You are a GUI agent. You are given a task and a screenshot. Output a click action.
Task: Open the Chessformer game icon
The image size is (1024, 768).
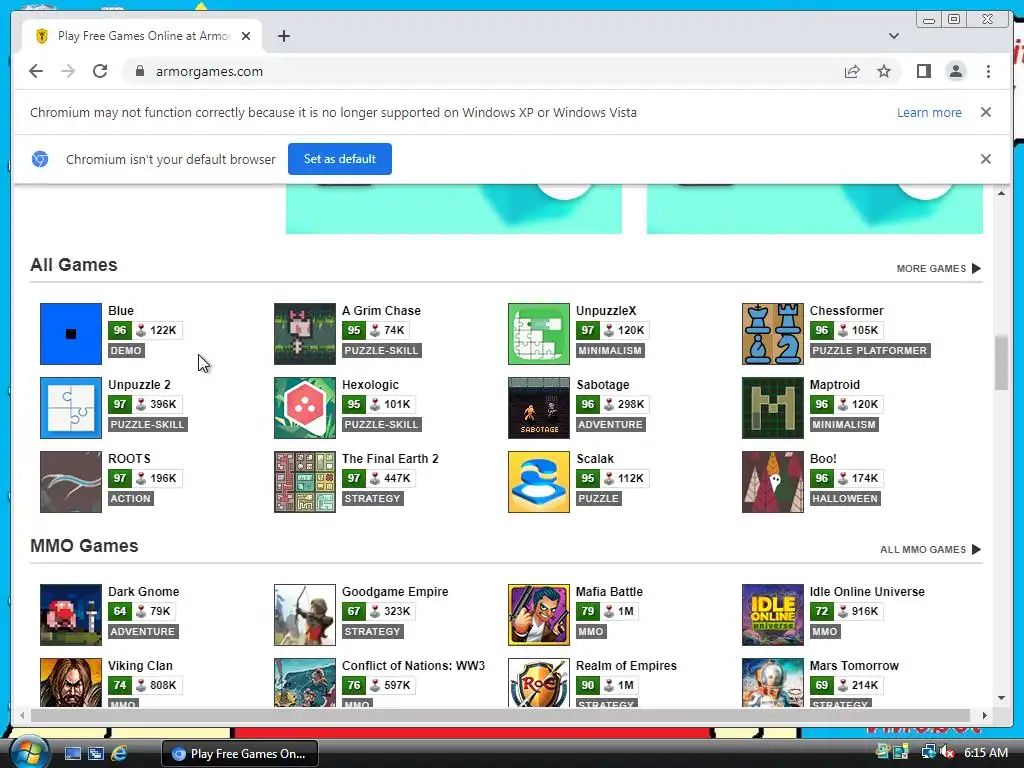pos(773,334)
